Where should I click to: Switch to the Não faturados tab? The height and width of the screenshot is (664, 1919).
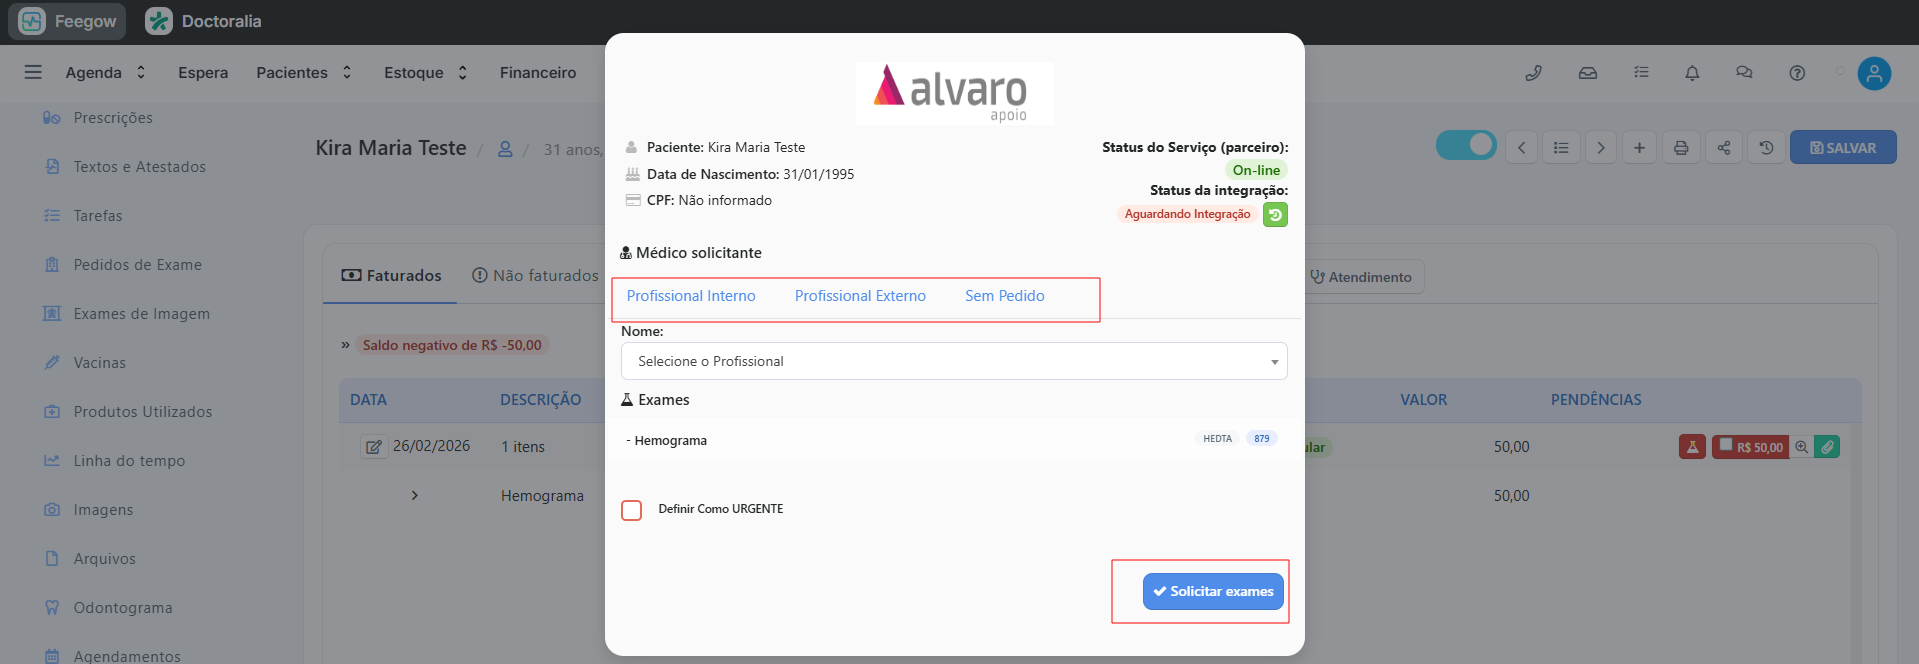pyautogui.click(x=535, y=276)
